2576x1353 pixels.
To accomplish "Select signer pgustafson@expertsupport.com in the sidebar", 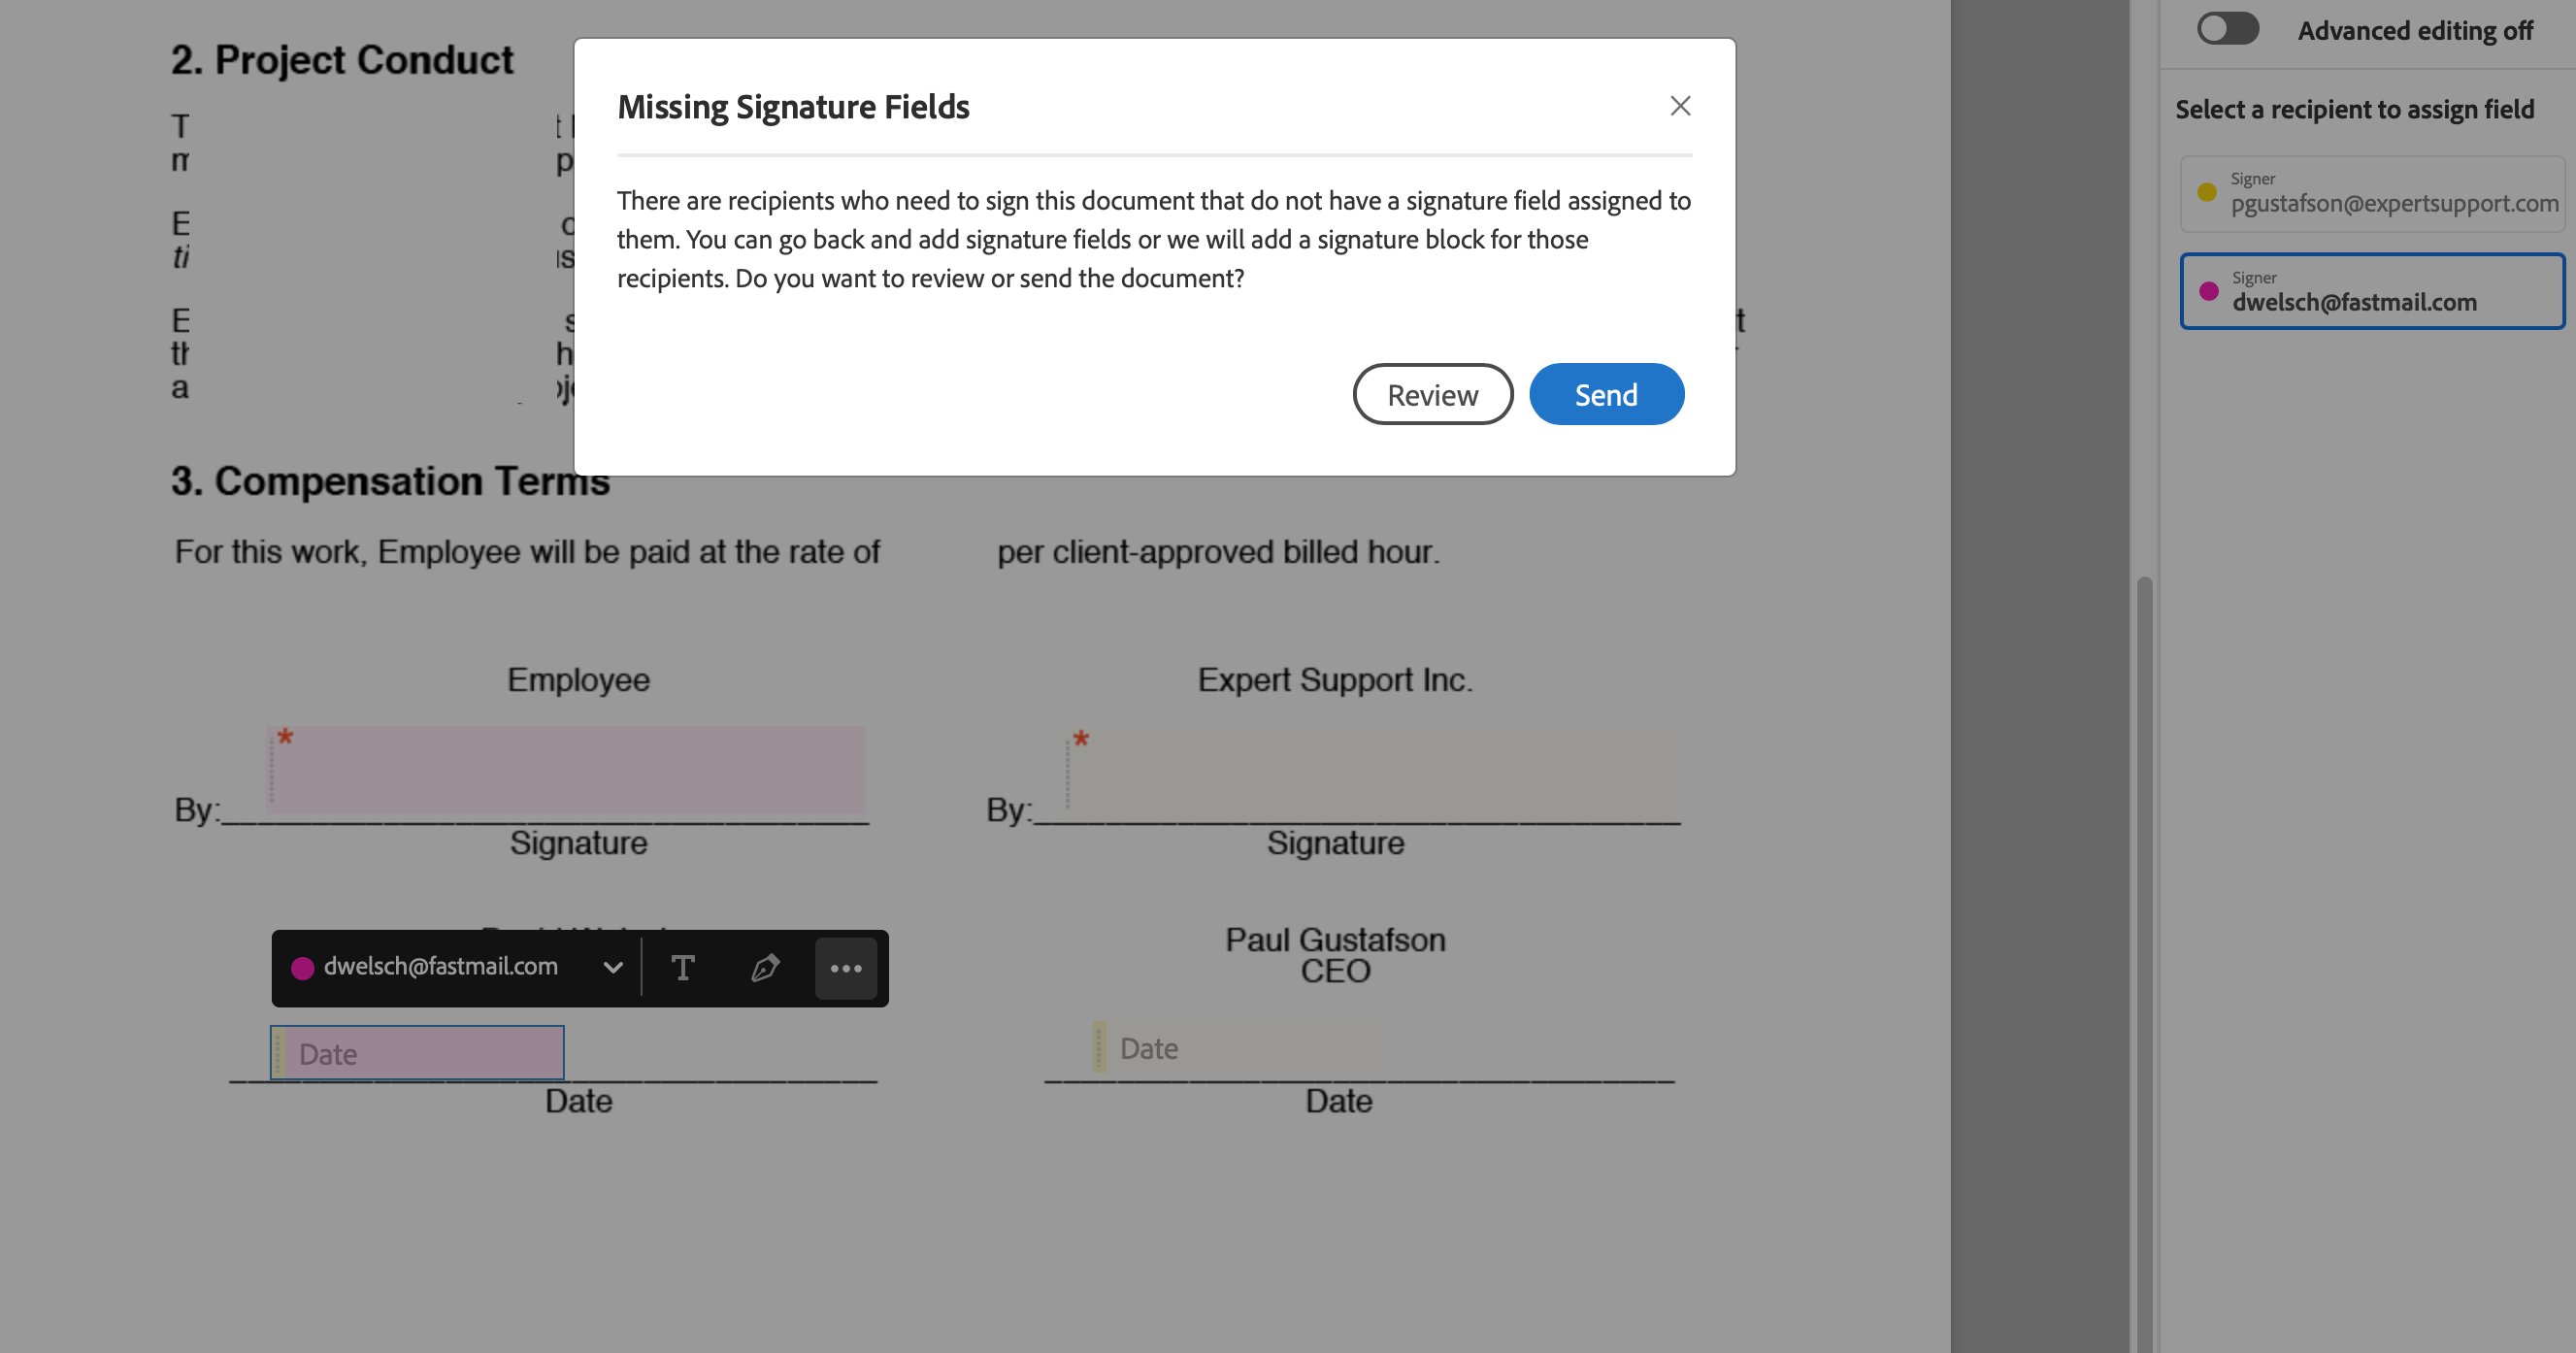I will (x=2370, y=193).
